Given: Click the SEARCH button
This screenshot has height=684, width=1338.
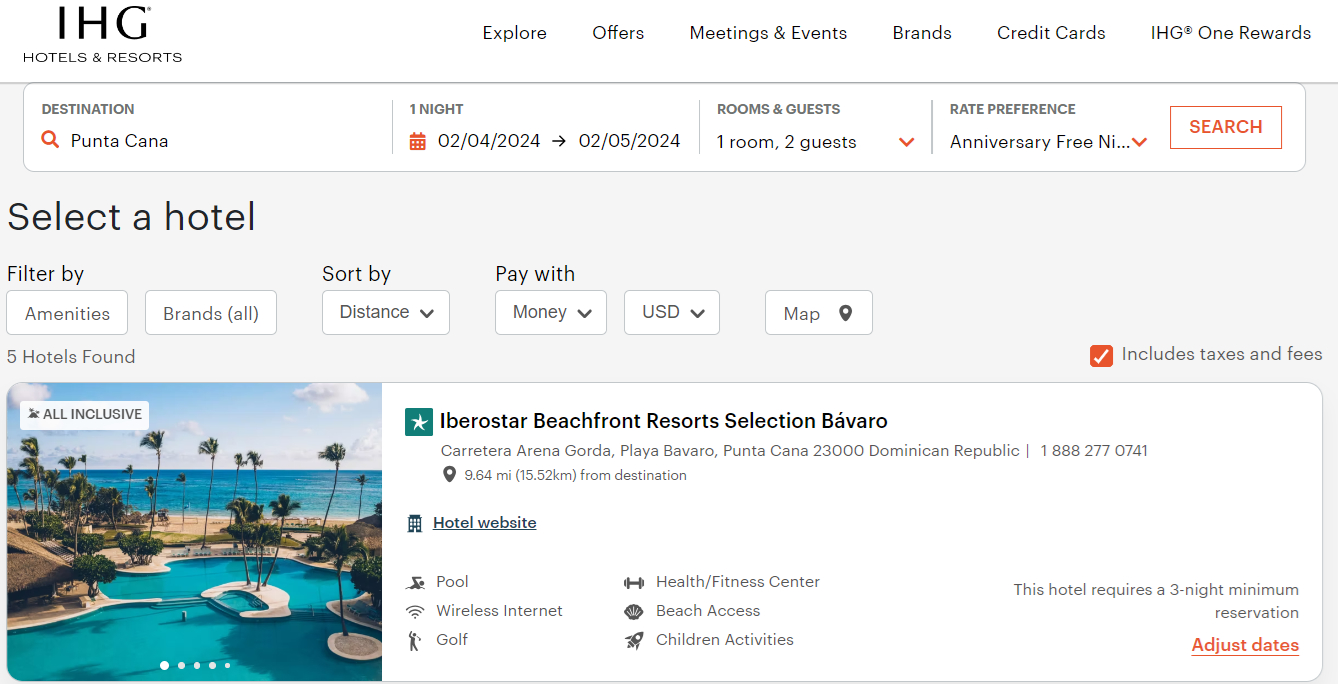Looking at the screenshot, I should click(x=1225, y=127).
